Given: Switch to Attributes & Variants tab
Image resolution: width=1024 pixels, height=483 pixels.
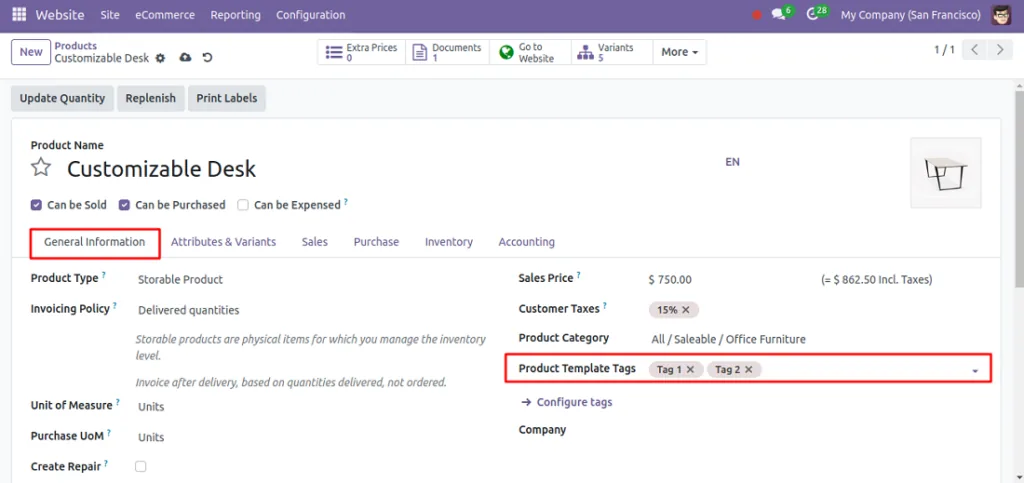Looking at the screenshot, I should (223, 242).
